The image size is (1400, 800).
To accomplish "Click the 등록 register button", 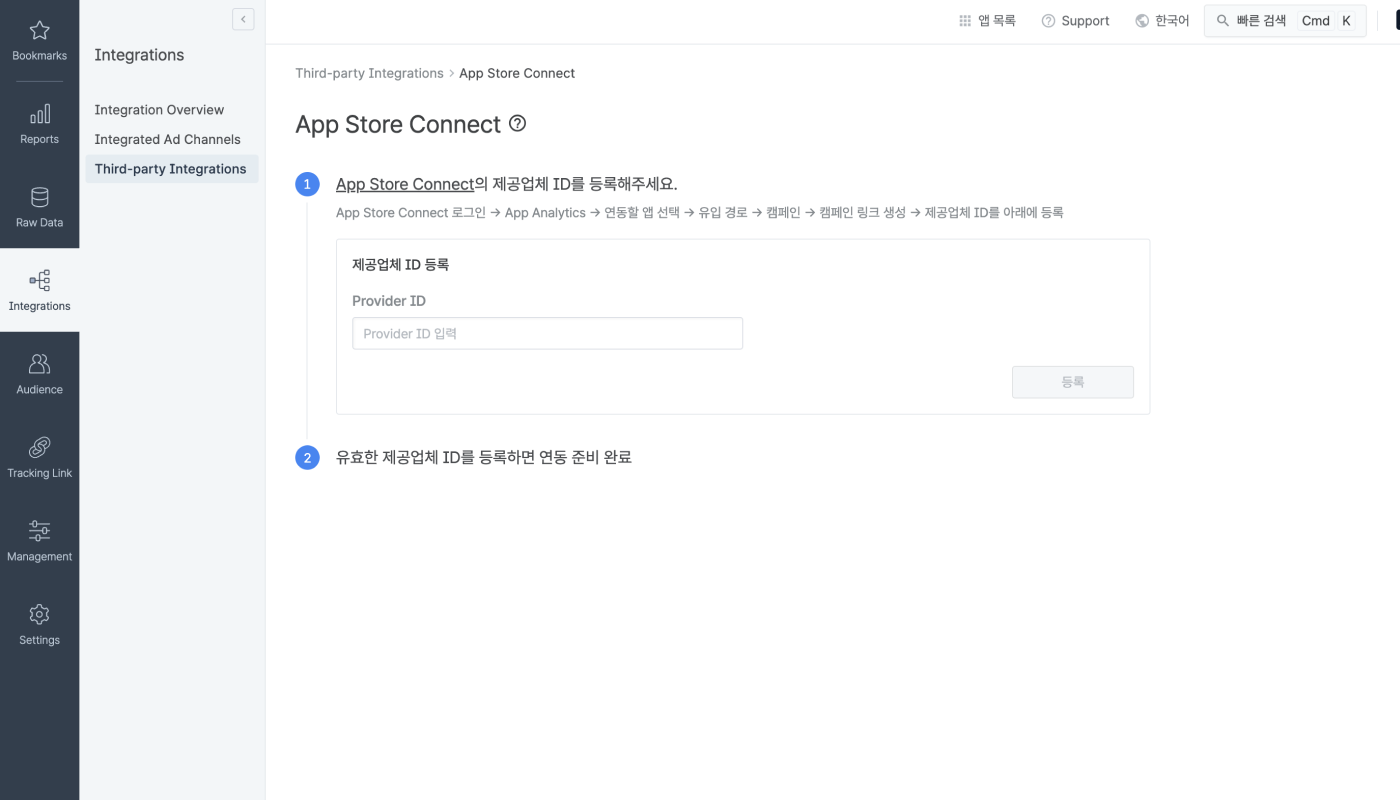I will click(1073, 382).
